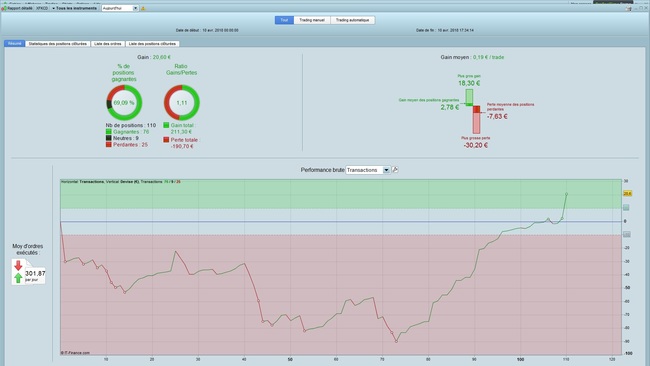The width and height of the screenshot is (650, 366).
Task: Click the upper zone handle on the vertical axis
Action: click(x=626, y=207)
